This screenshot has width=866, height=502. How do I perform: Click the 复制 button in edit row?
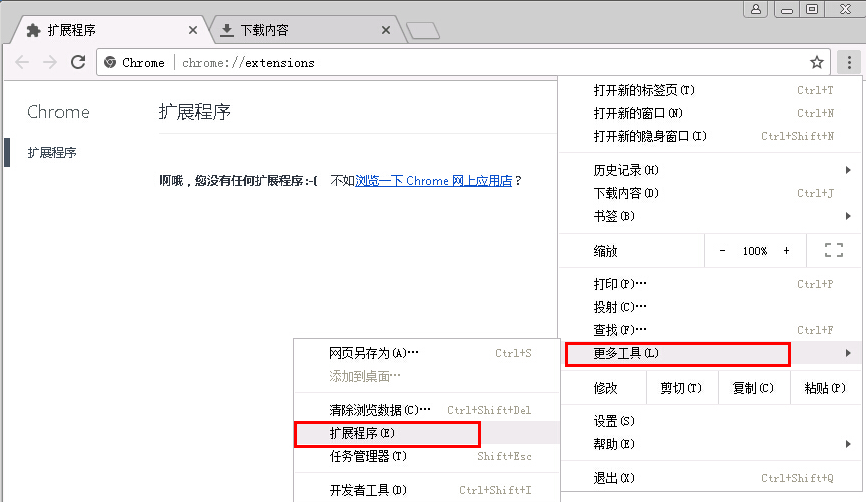pyautogui.click(x=753, y=388)
